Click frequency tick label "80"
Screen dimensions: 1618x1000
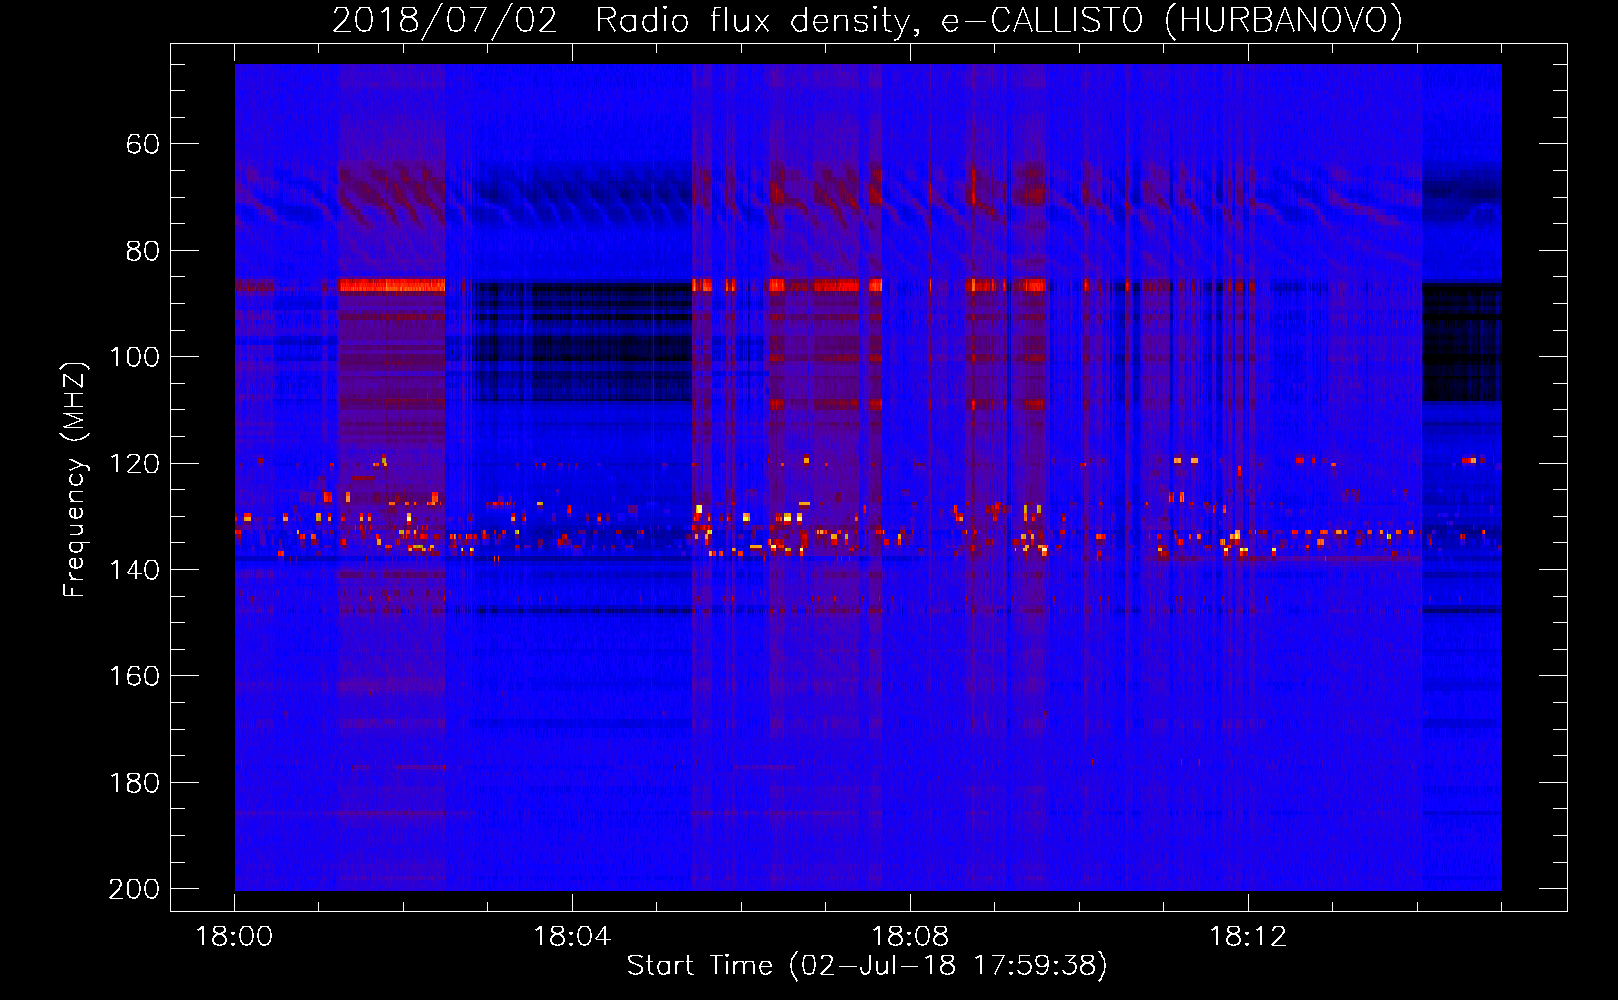143,251
